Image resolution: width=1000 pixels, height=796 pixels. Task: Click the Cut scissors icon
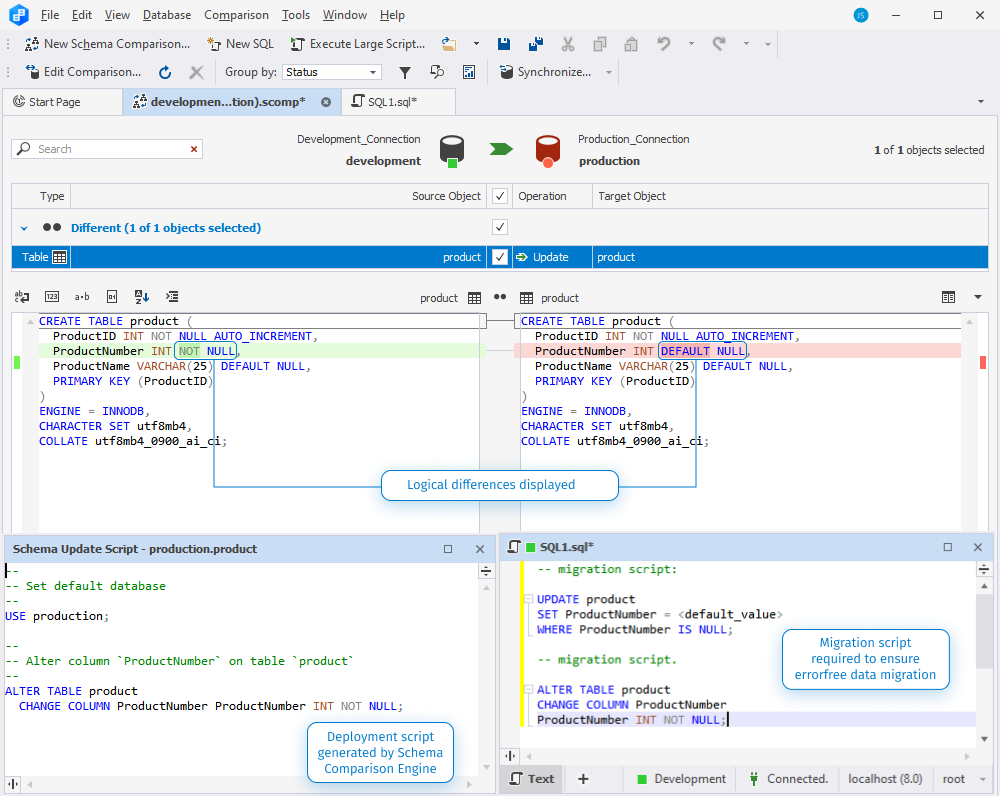tap(568, 44)
